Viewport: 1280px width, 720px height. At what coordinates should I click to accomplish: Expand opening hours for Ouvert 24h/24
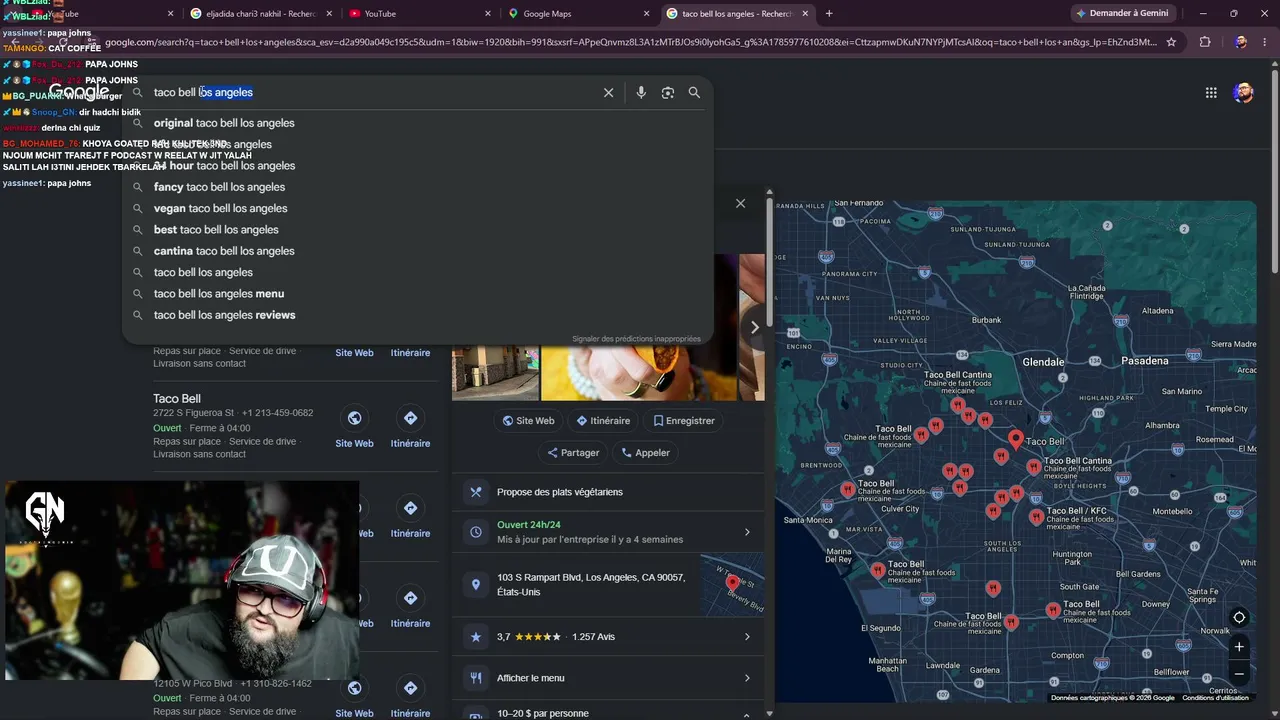point(747,532)
